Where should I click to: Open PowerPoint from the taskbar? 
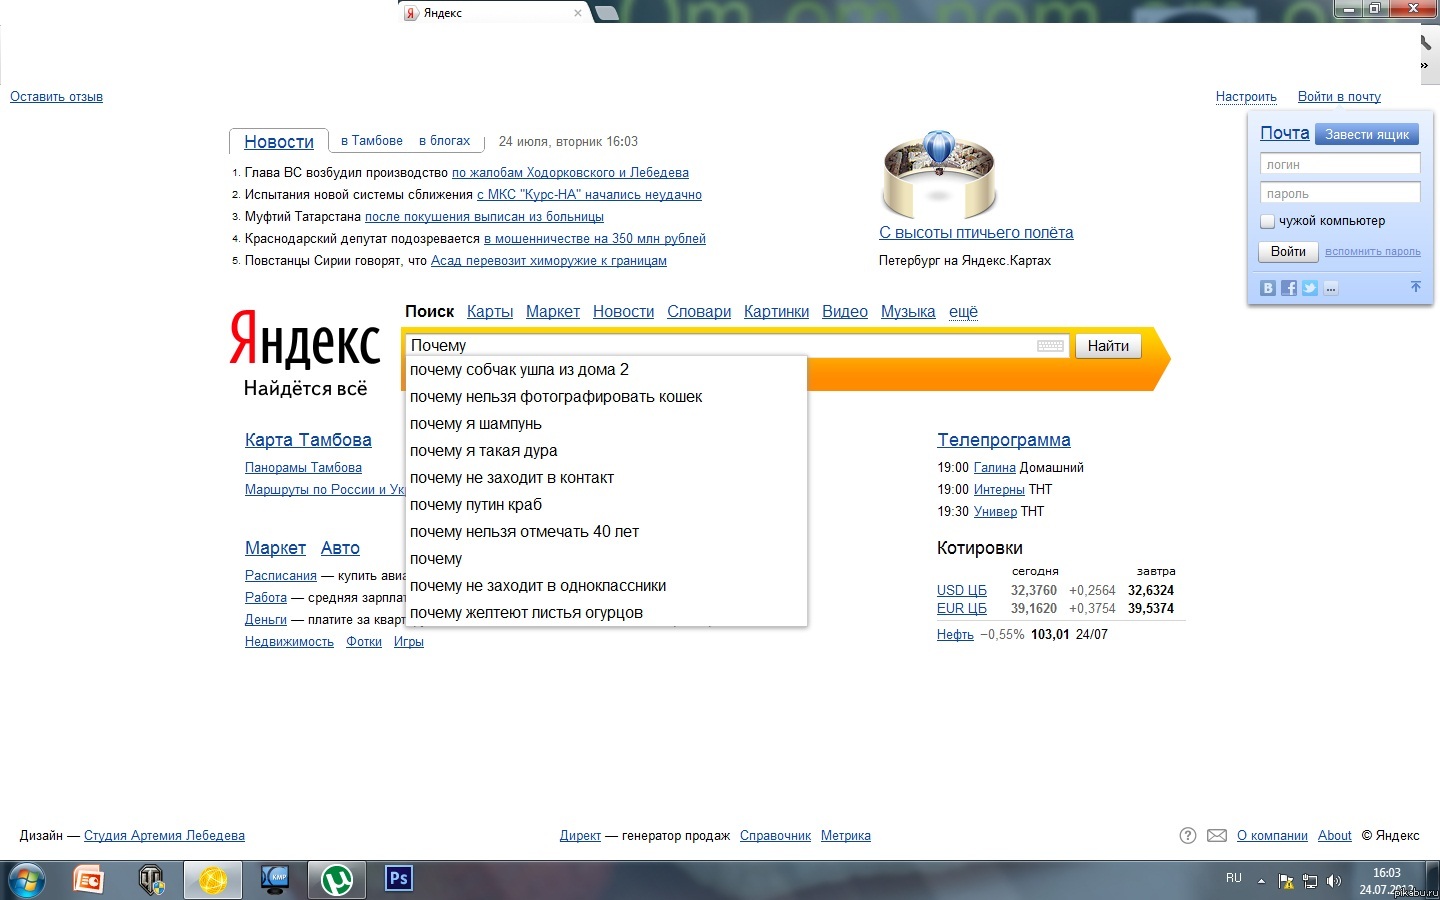click(x=89, y=880)
